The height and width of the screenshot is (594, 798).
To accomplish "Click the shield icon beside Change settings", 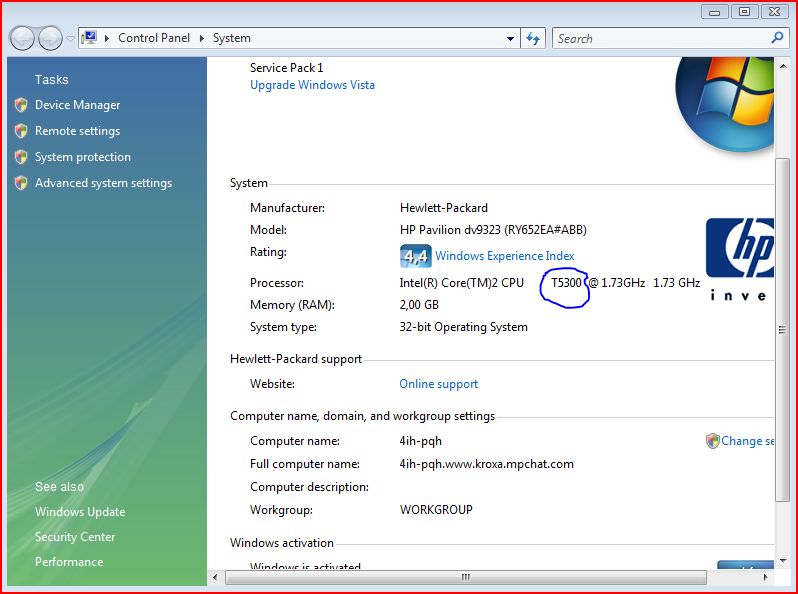I will click(x=712, y=441).
